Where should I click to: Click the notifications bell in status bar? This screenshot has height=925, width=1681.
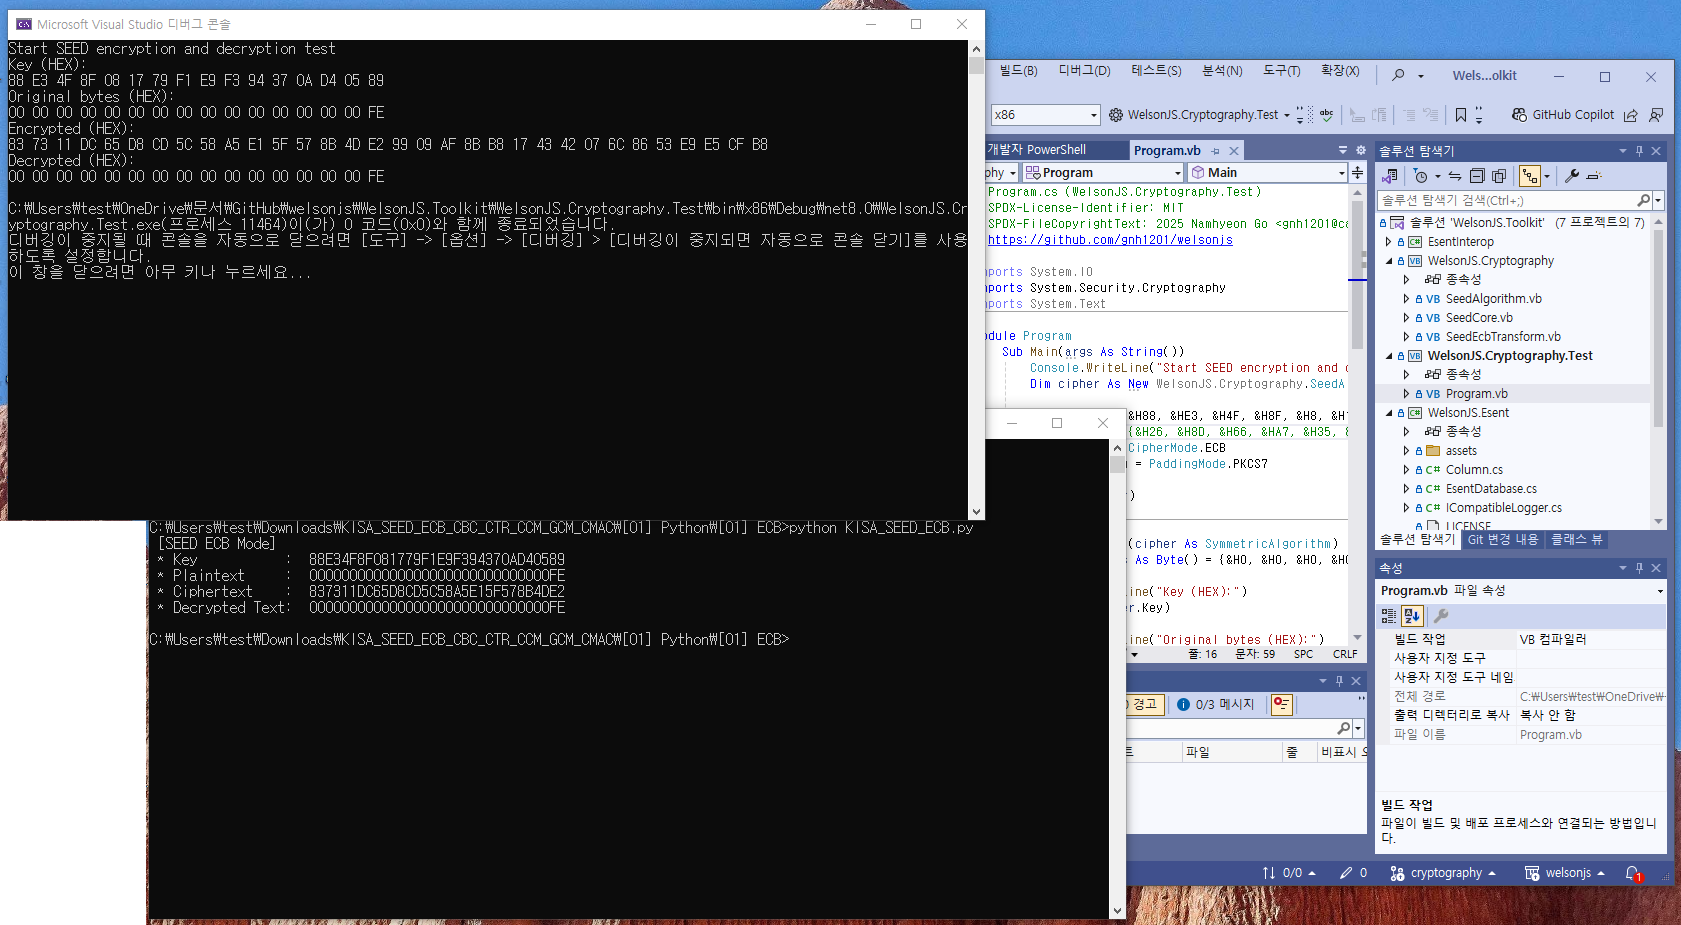pos(1633,873)
